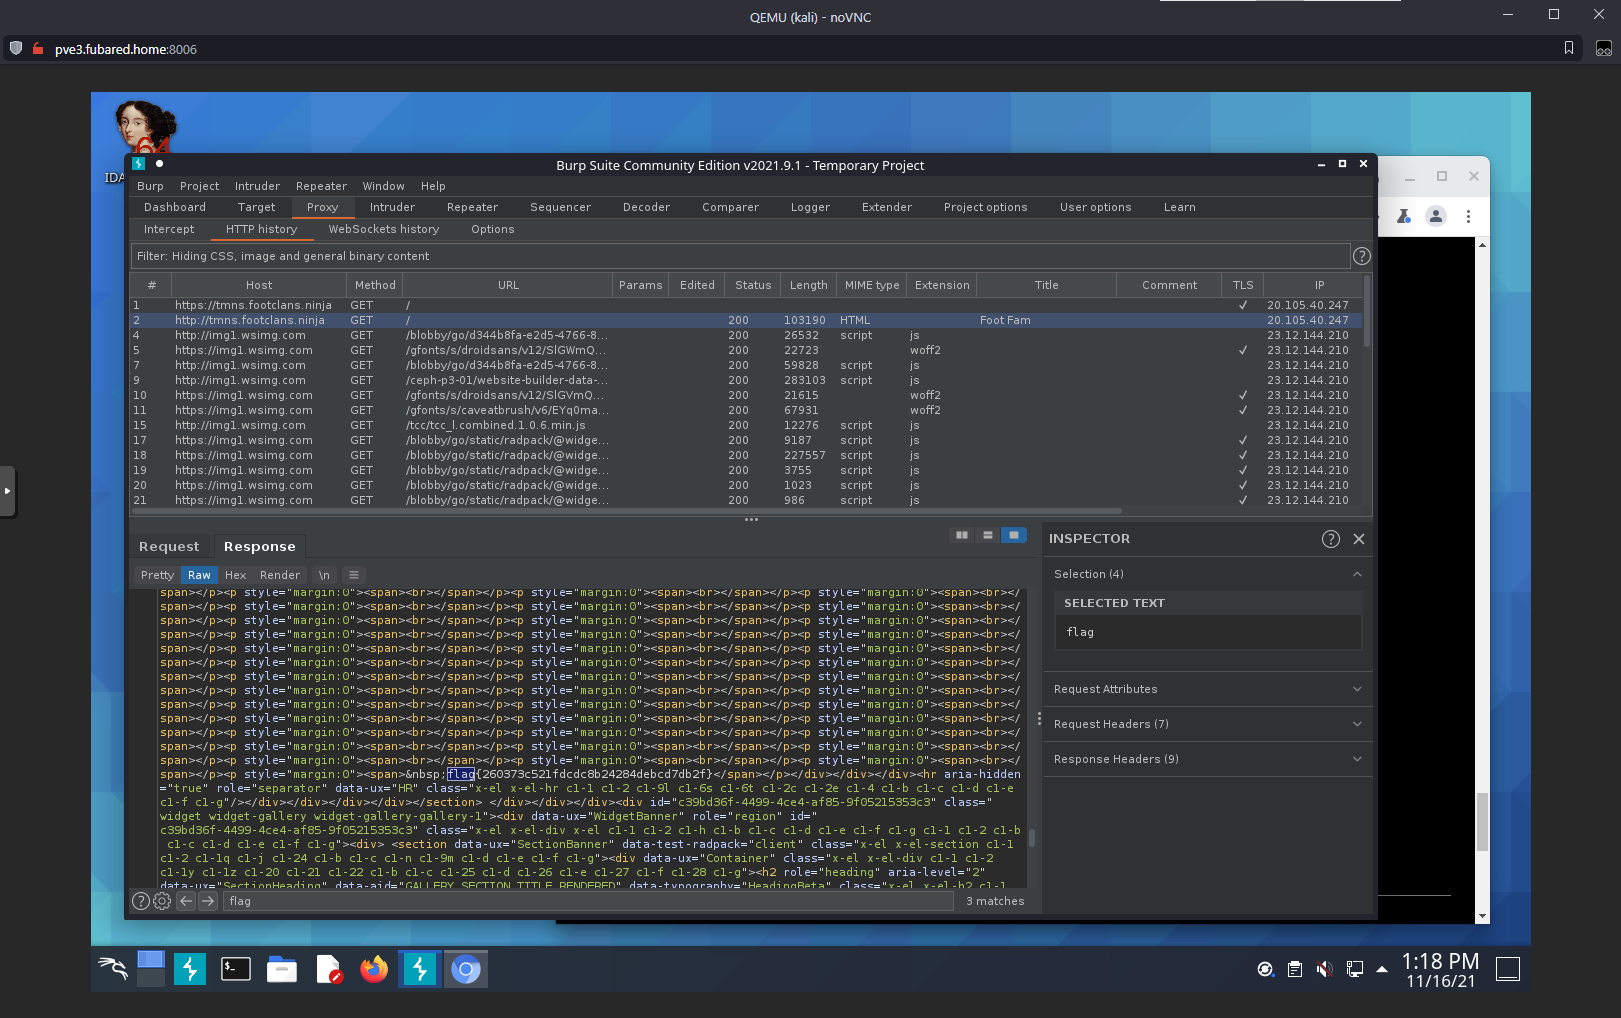The width and height of the screenshot is (1621, 1018).
Task: Switch to the Logger tab
Action: point(810,207)
